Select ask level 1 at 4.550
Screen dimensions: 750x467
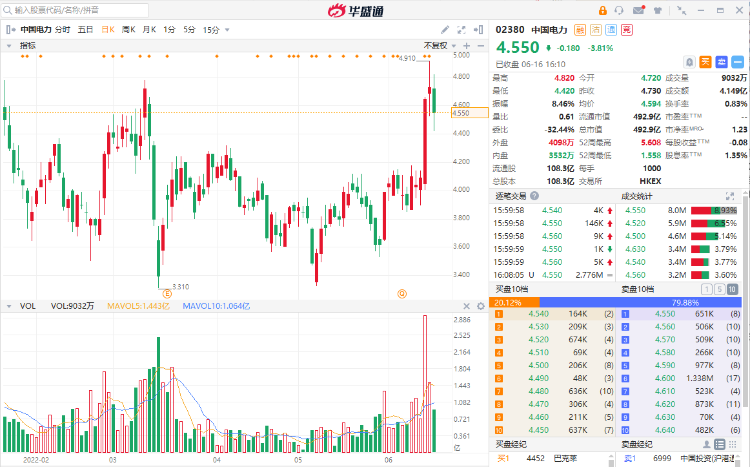681,314
